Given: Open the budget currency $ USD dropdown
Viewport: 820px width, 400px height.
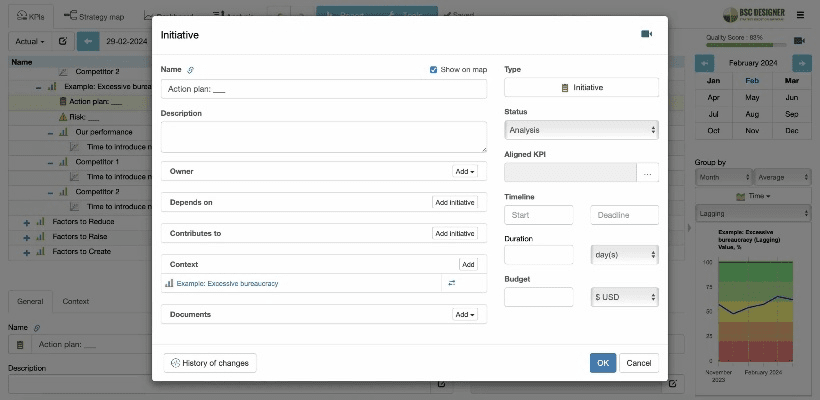Looking at the screenshot, I should click(x=624, y=297).
